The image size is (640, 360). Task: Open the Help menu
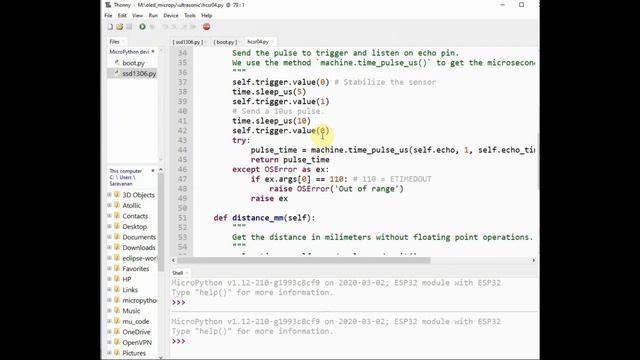pos(207,16)
